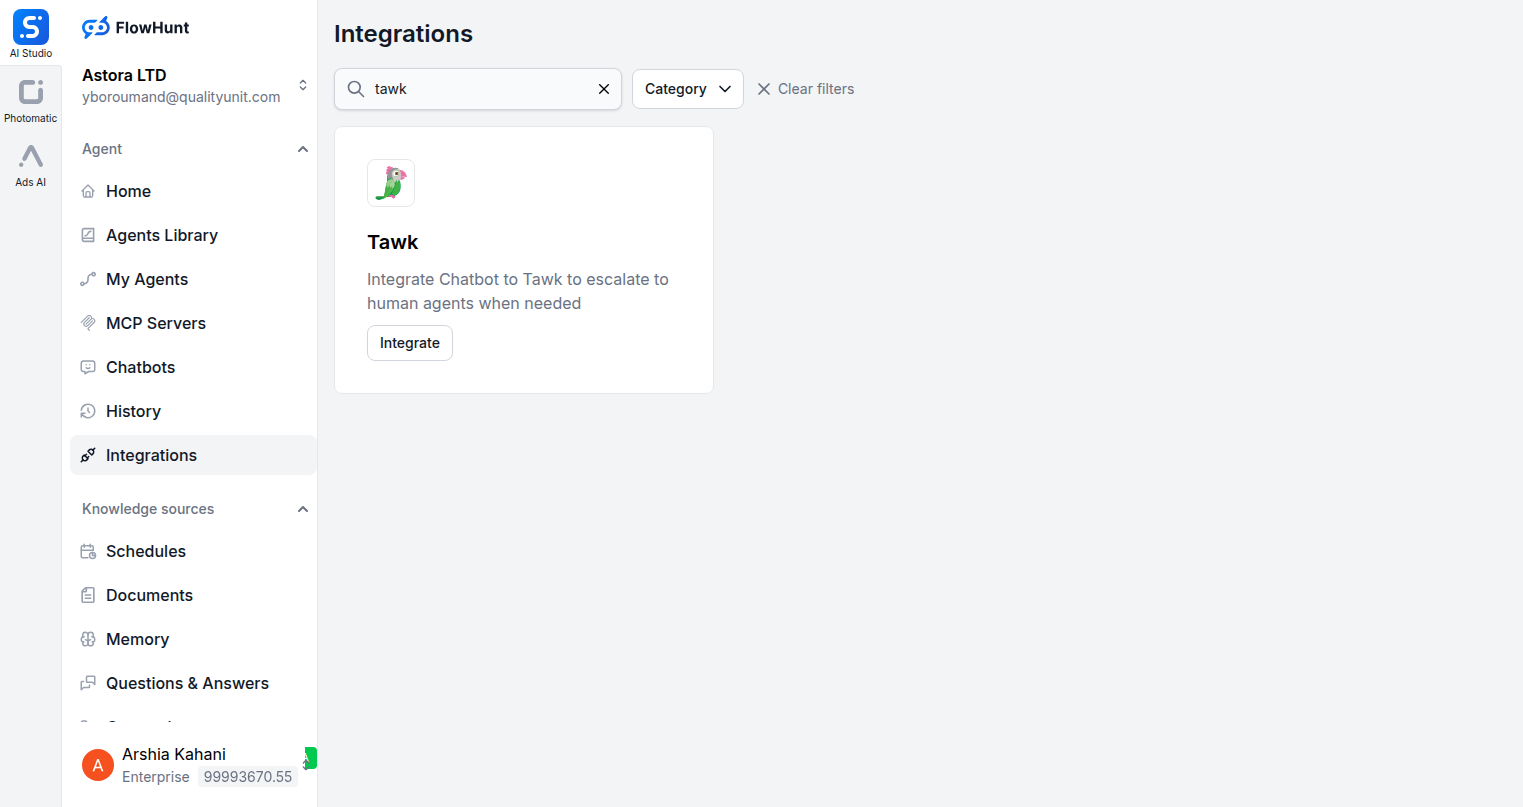Click Clear filters

pos(805,89)
